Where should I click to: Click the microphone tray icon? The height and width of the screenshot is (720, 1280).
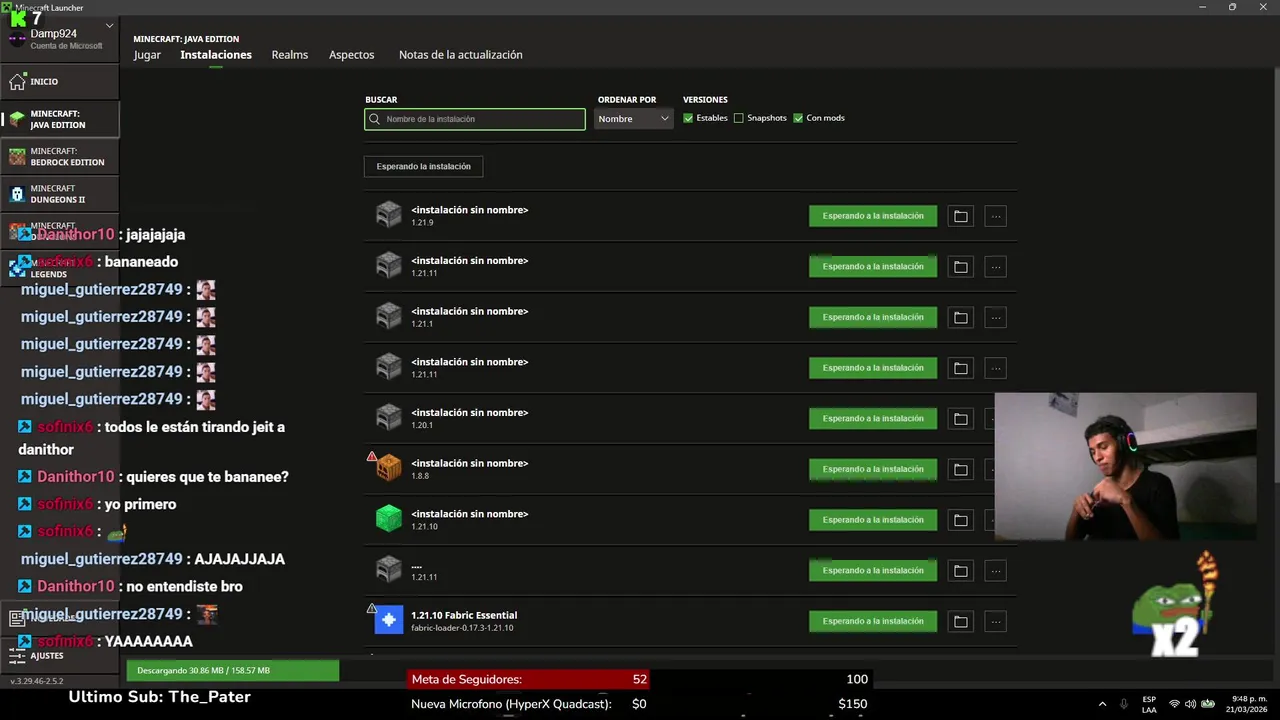(1124, 704)
